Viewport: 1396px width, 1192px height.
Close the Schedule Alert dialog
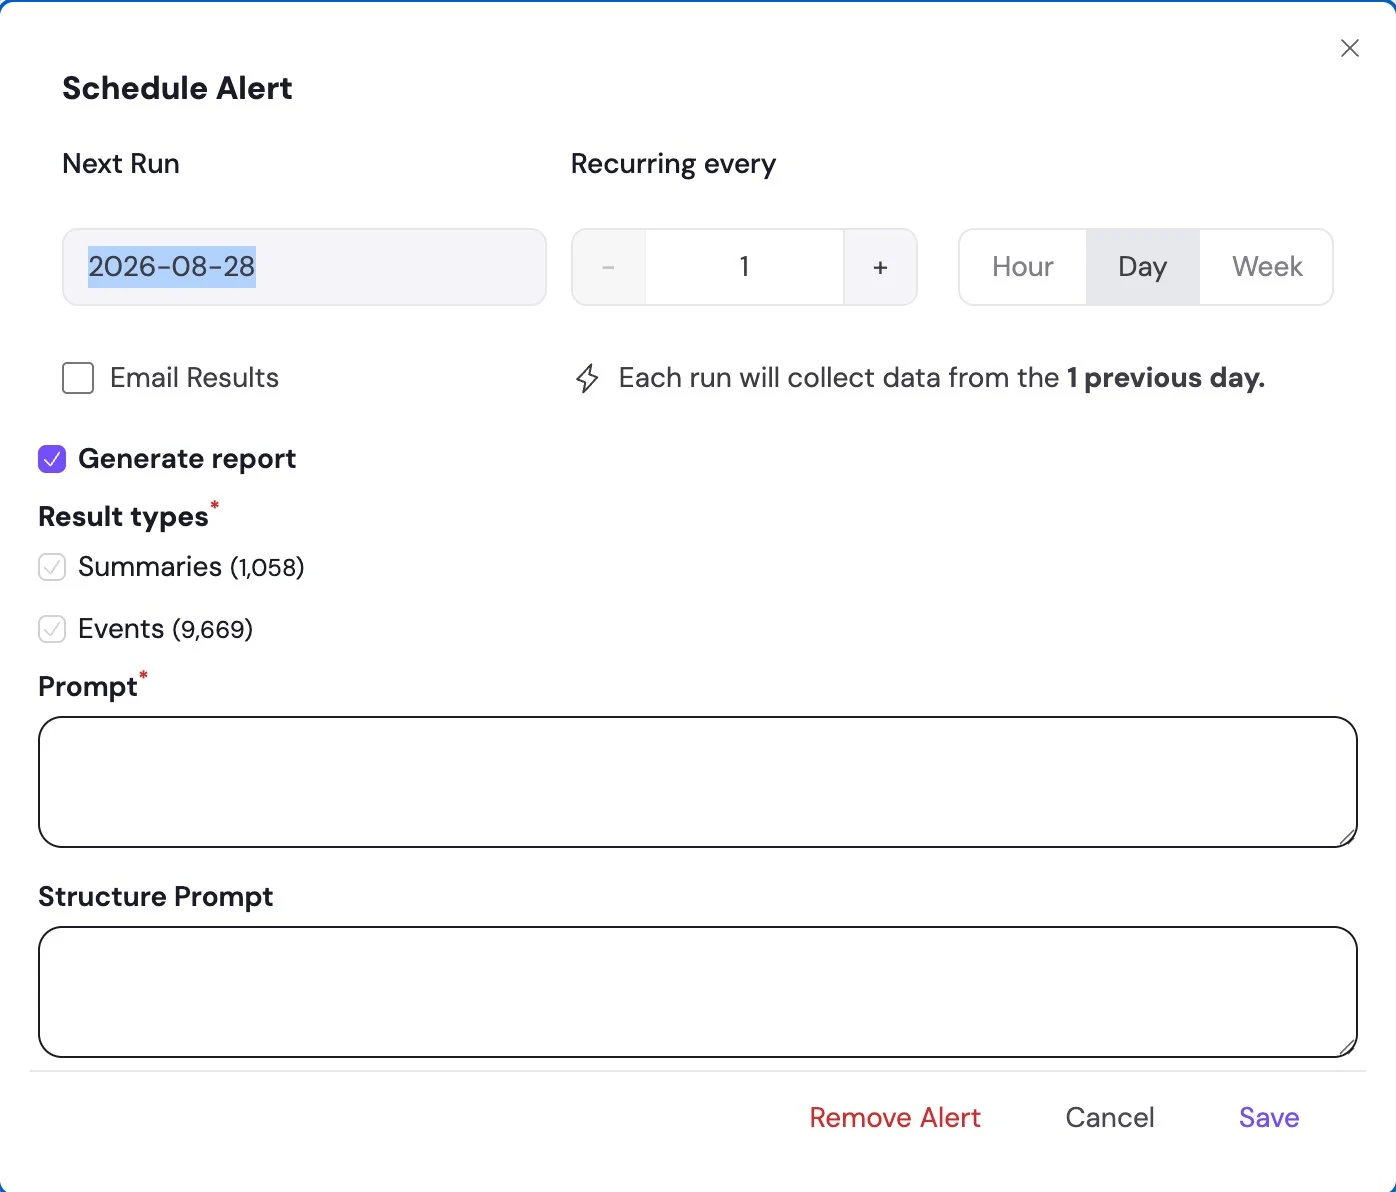1349,48
